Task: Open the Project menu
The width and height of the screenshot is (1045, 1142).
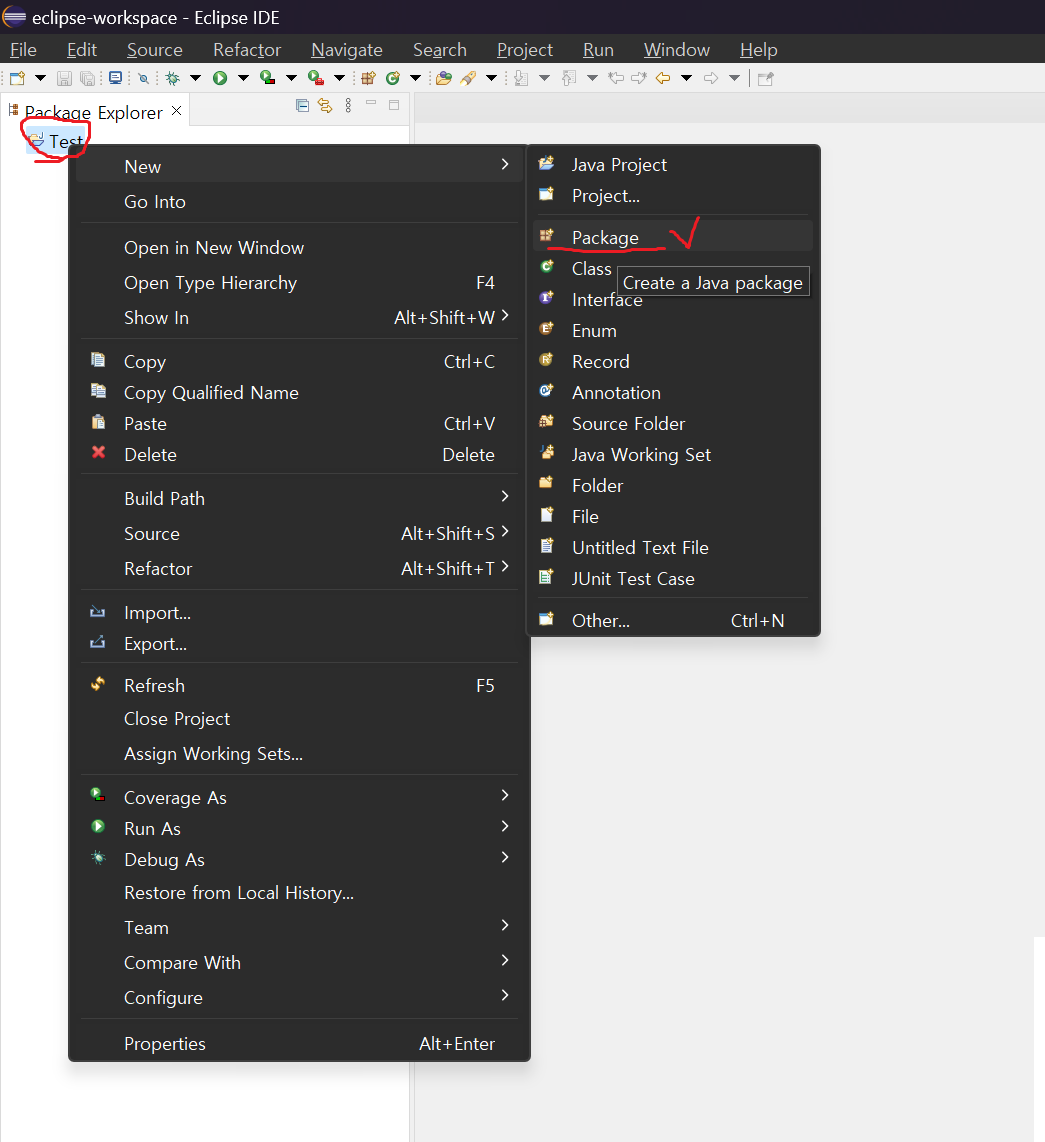Action: [524, 50]
